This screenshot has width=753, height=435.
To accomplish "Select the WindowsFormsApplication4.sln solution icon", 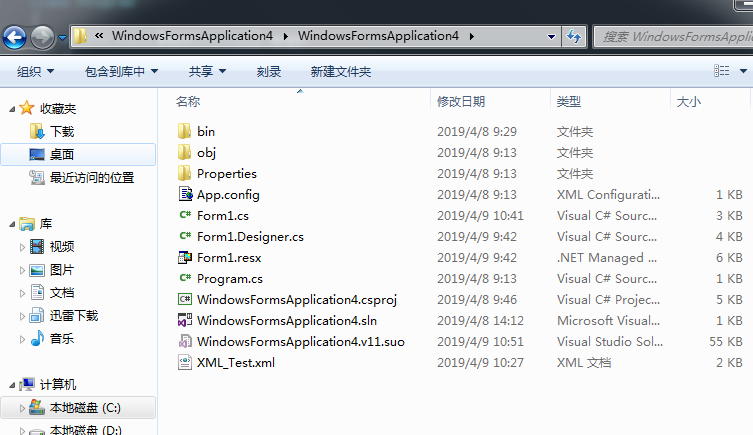I will [185, 320].
